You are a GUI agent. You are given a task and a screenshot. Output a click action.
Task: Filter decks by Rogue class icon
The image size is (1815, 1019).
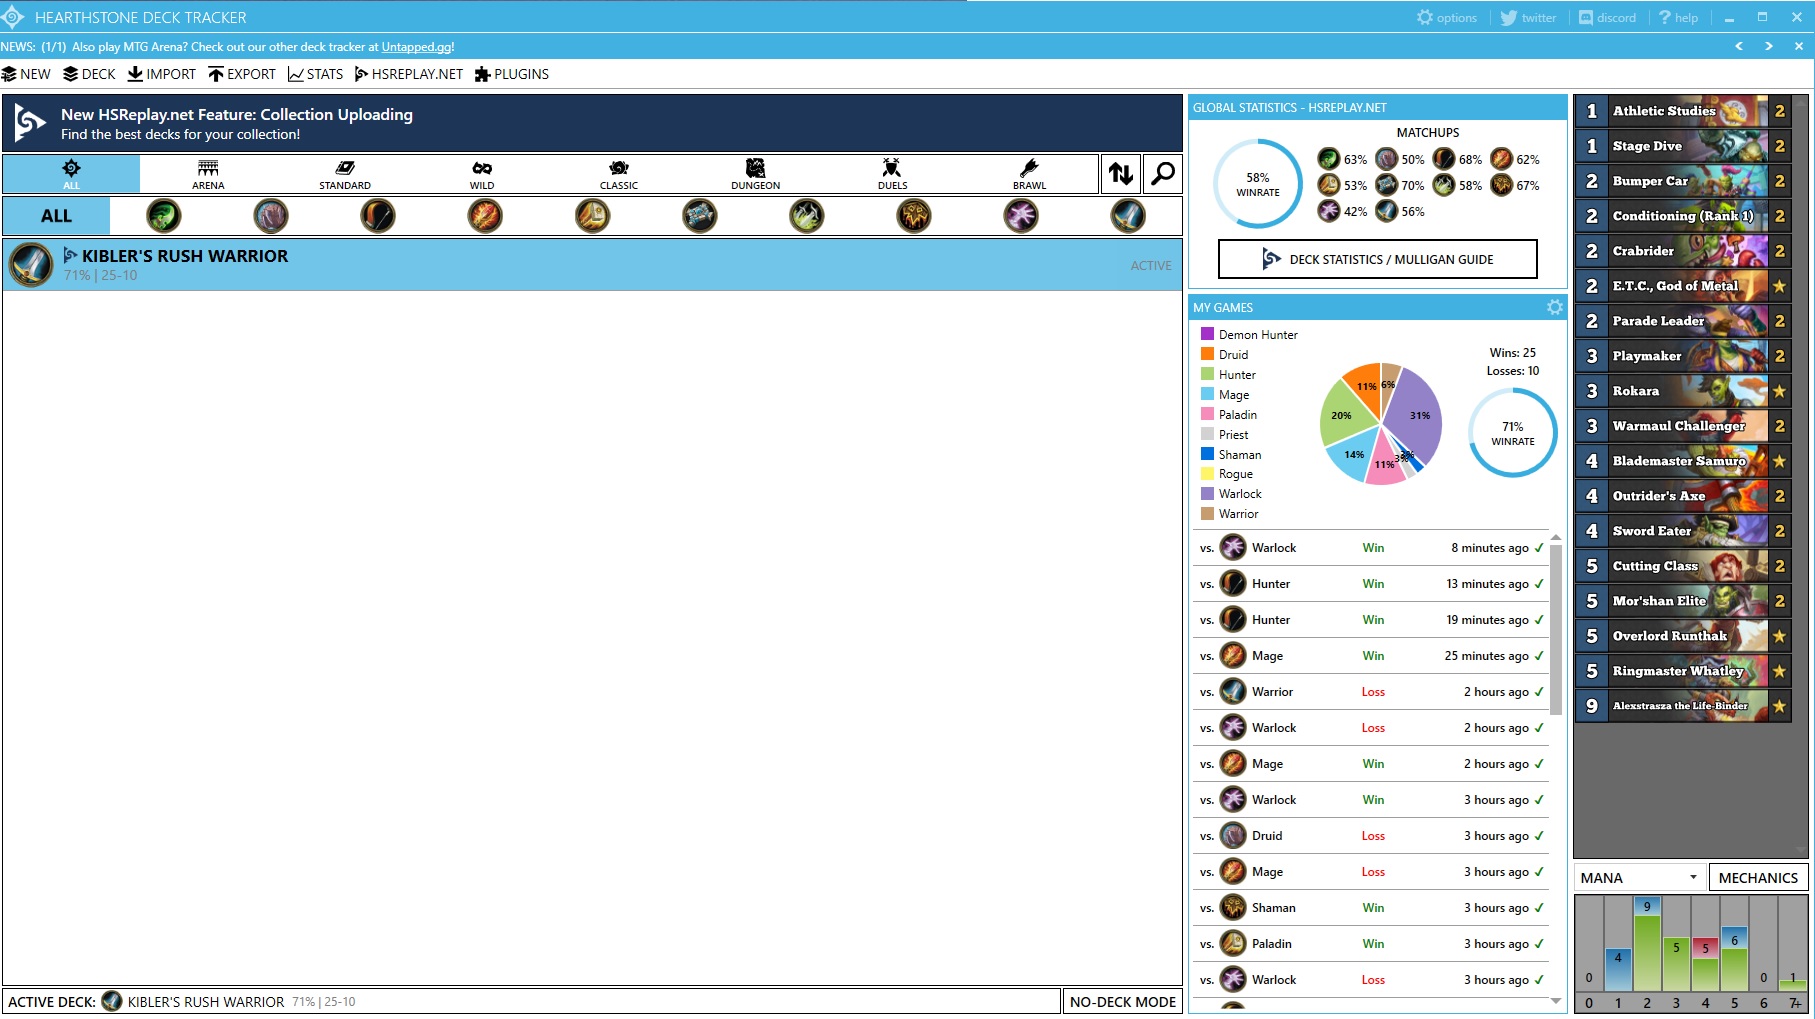(x=807, y=216)
